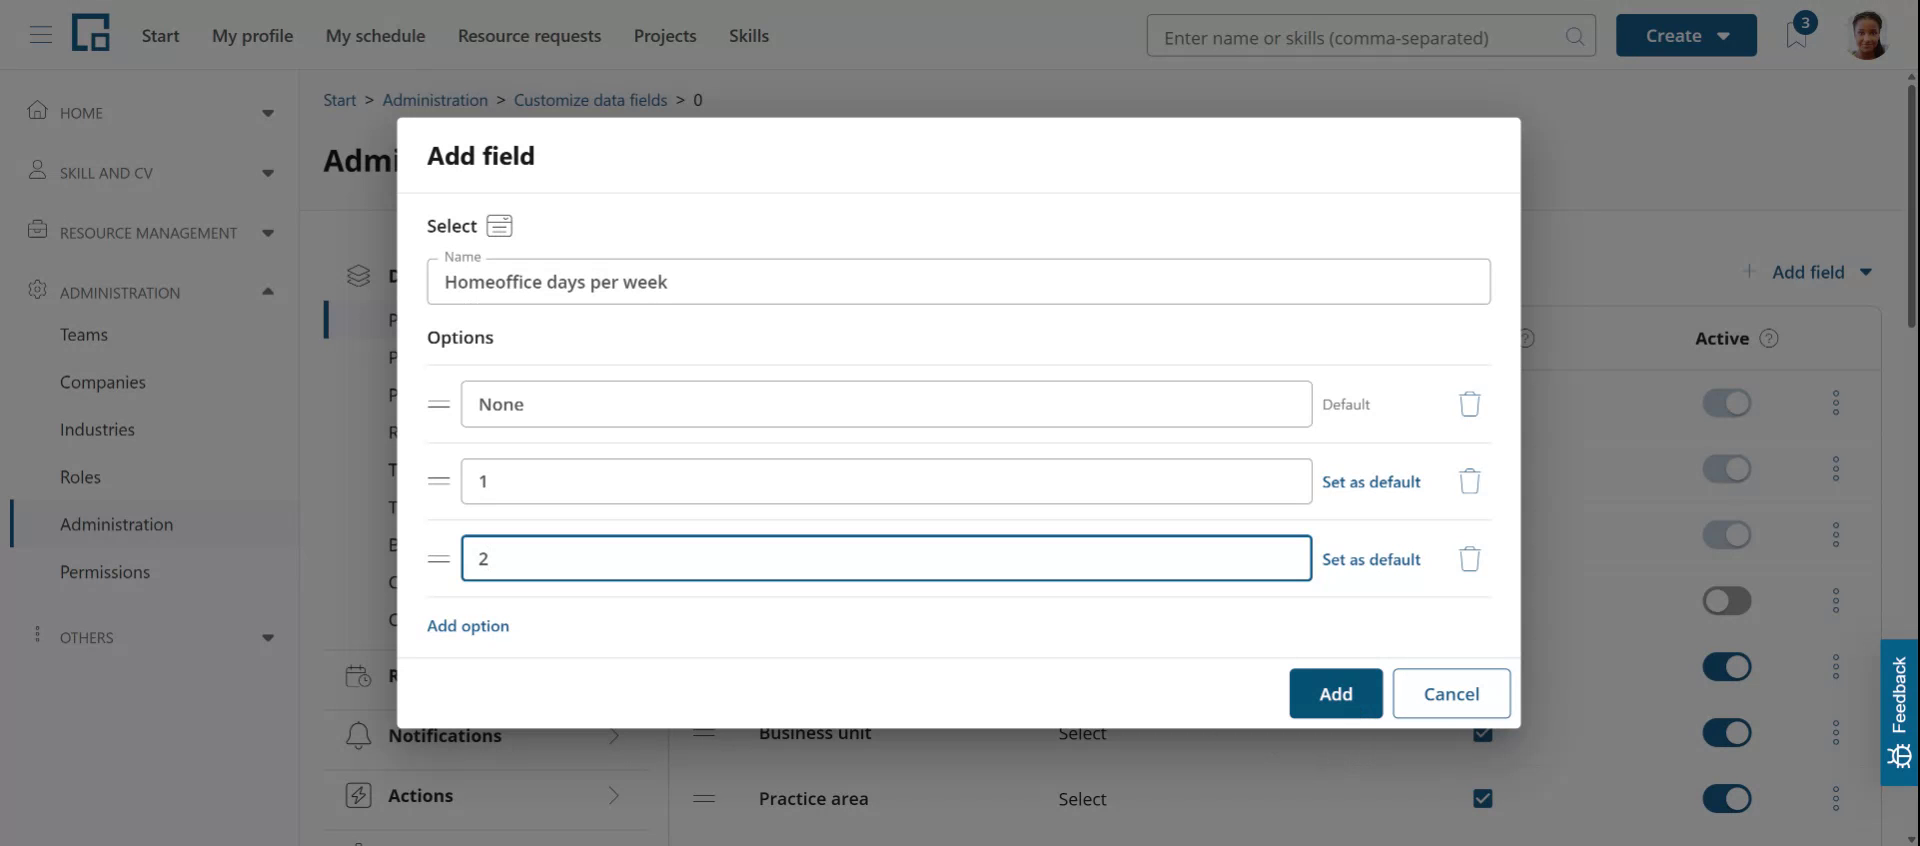Uncheck the Business unit checkbox
This screenshot has width=1920, height=846.
1483,735
